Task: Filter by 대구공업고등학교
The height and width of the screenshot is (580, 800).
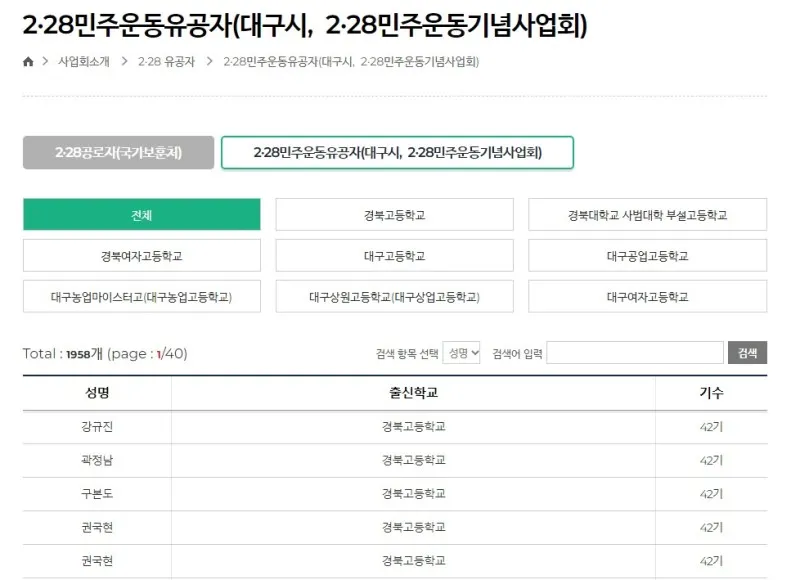Action: 647,256
